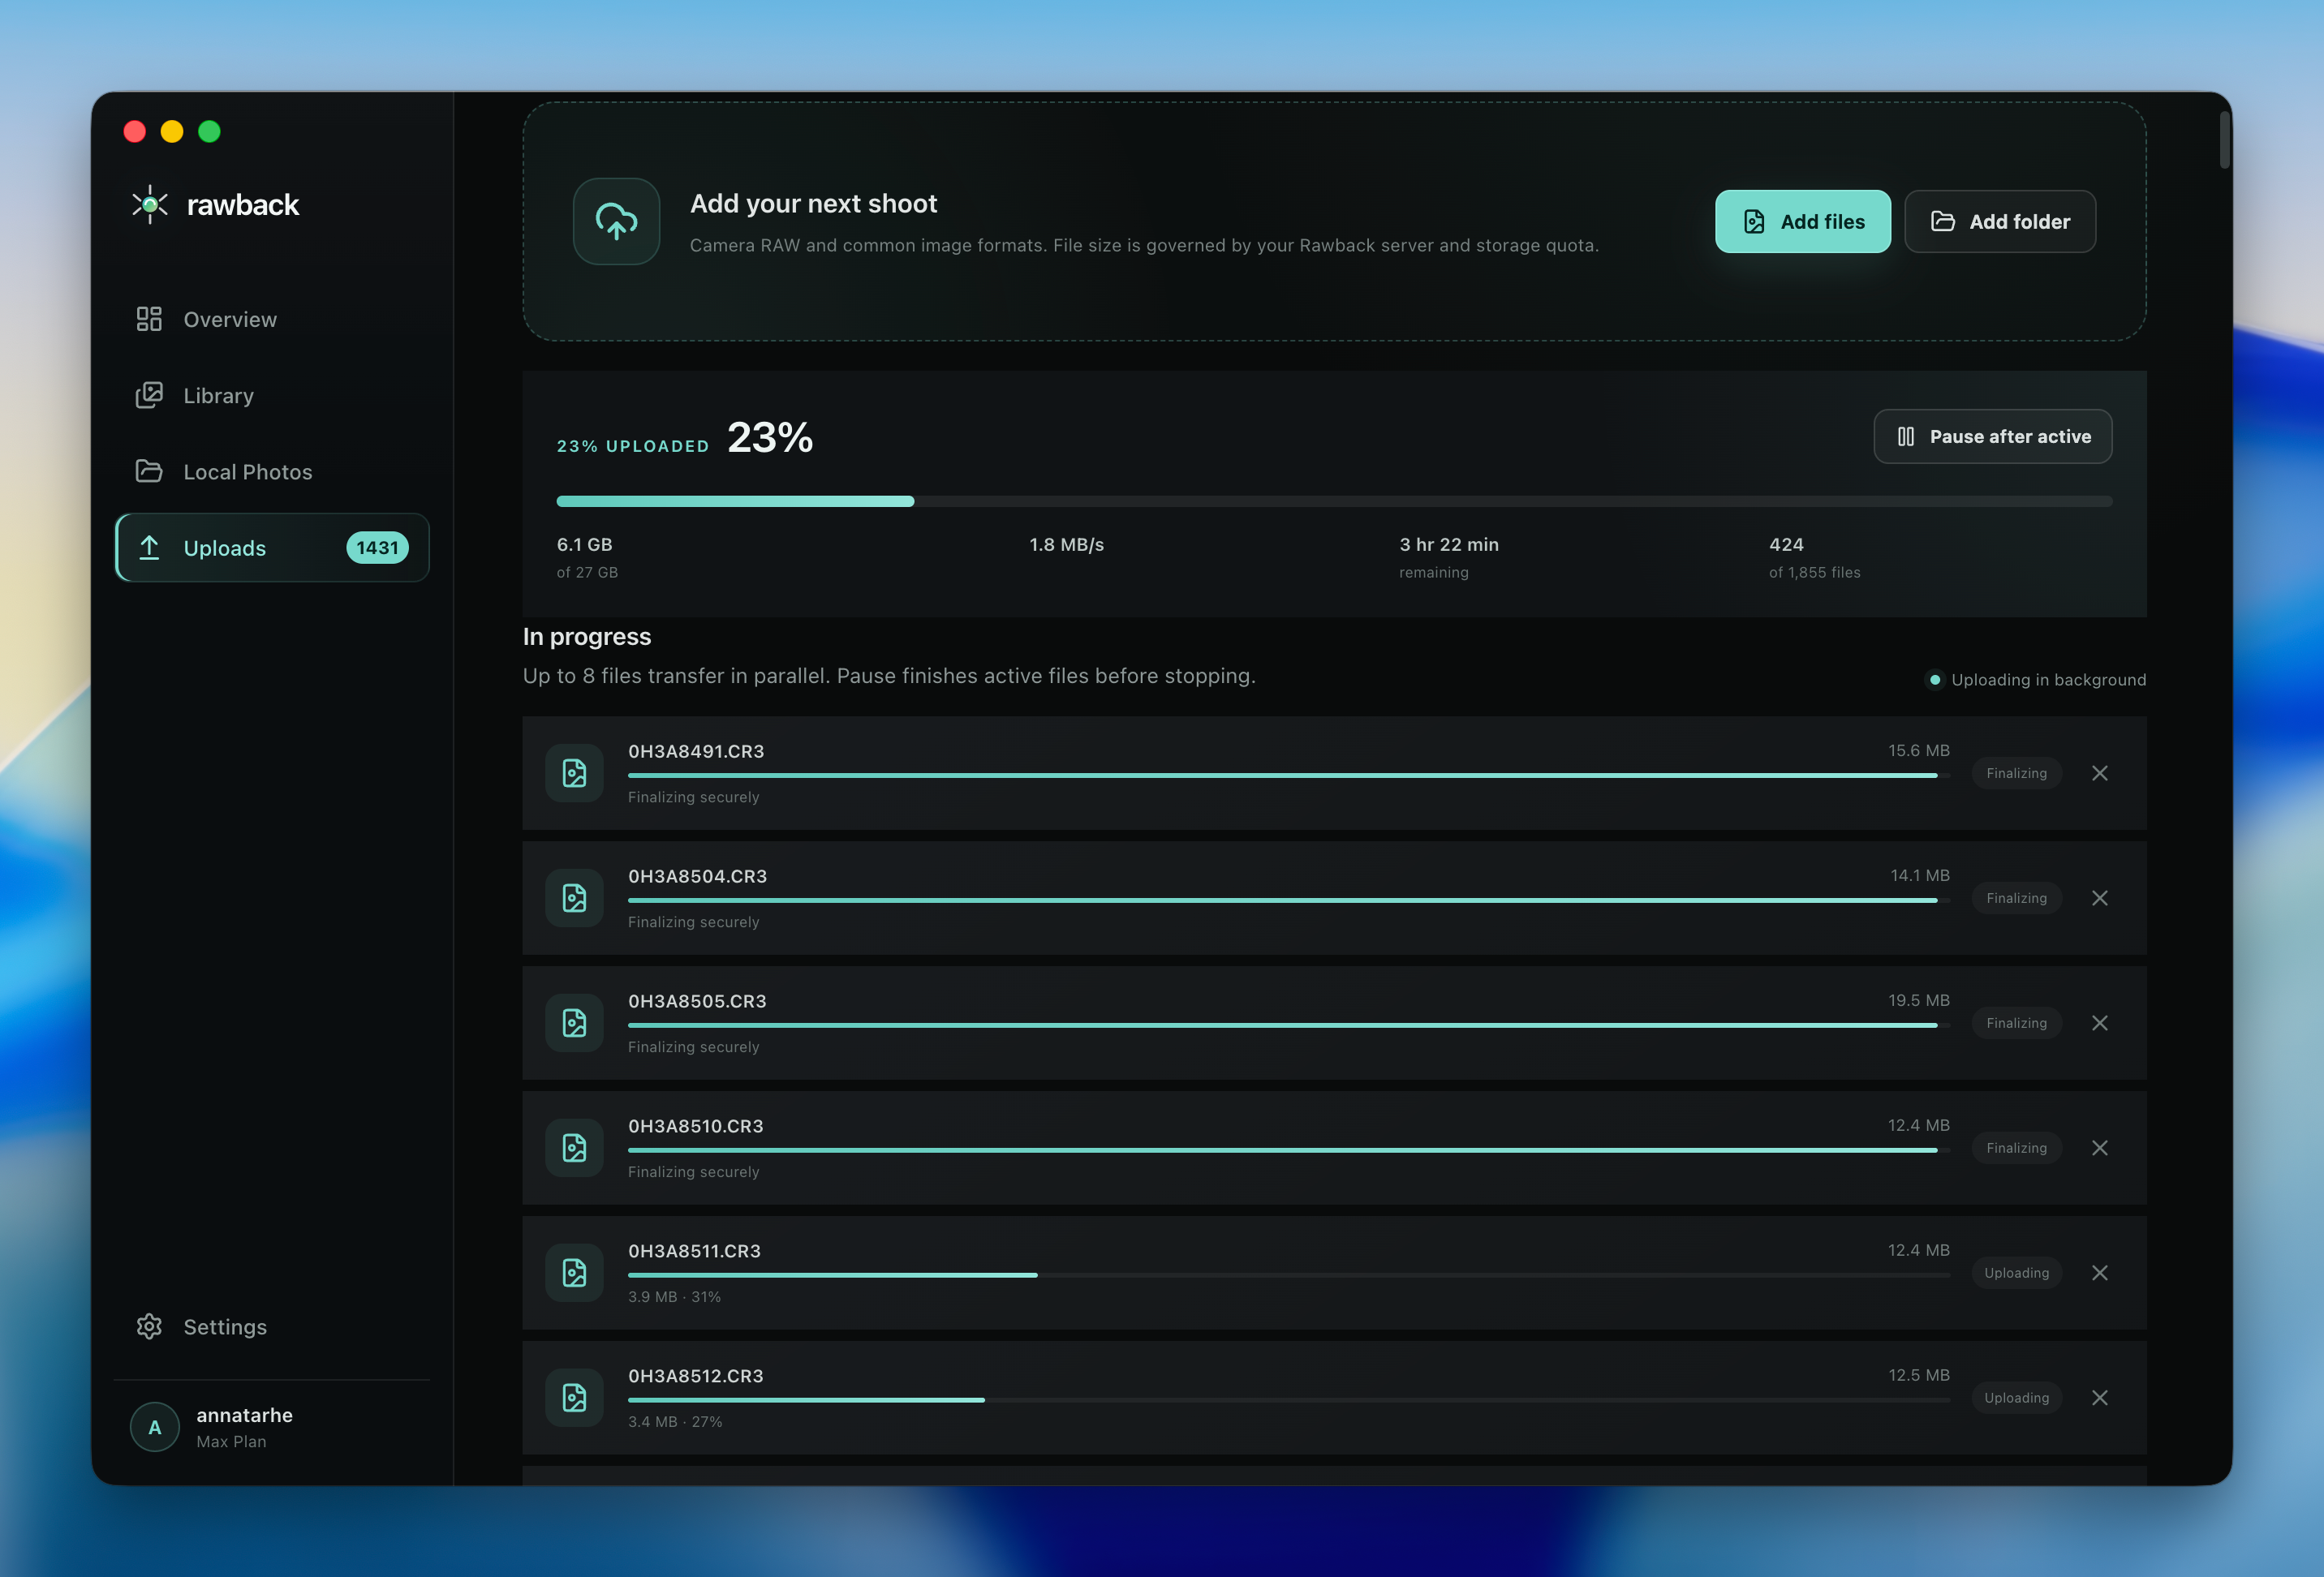Viewport: 2324px width, 1577px height.
Task: Click the Local Photos folder icon
Action: pyautogui.click(x=149, y=471)
